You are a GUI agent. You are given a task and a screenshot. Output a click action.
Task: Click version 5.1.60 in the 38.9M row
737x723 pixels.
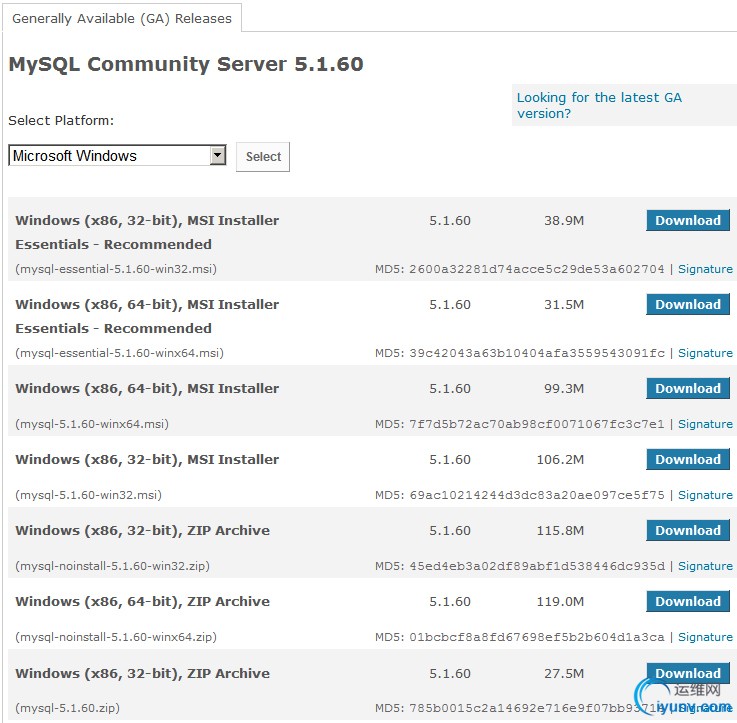click(x=450, y=220)
